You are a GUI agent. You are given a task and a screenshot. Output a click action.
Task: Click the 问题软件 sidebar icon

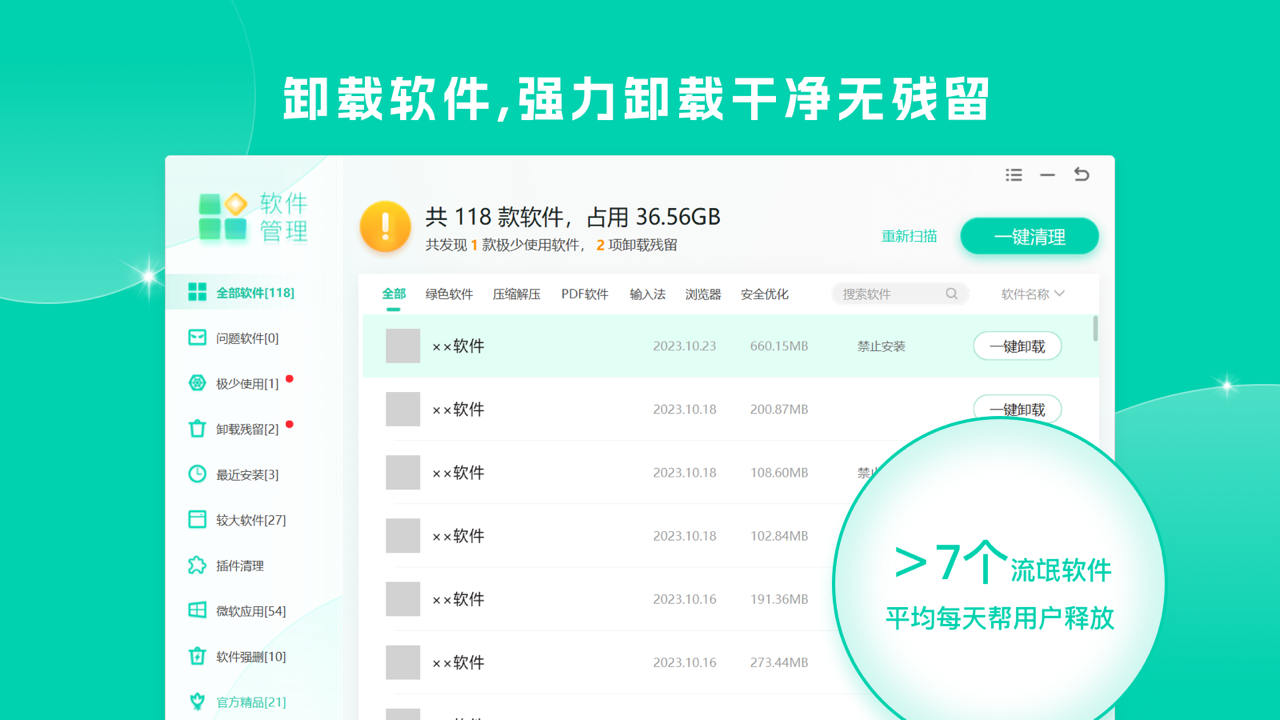197,338
